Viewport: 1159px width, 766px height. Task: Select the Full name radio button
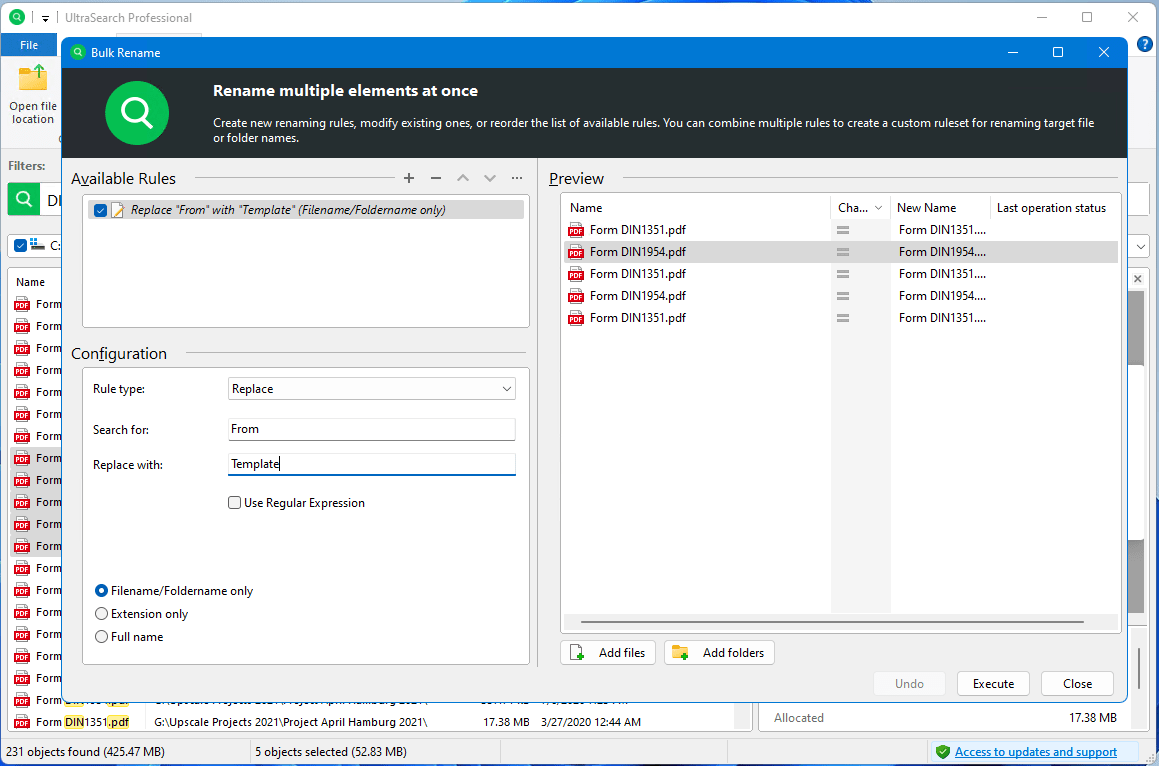click(101, 637)
